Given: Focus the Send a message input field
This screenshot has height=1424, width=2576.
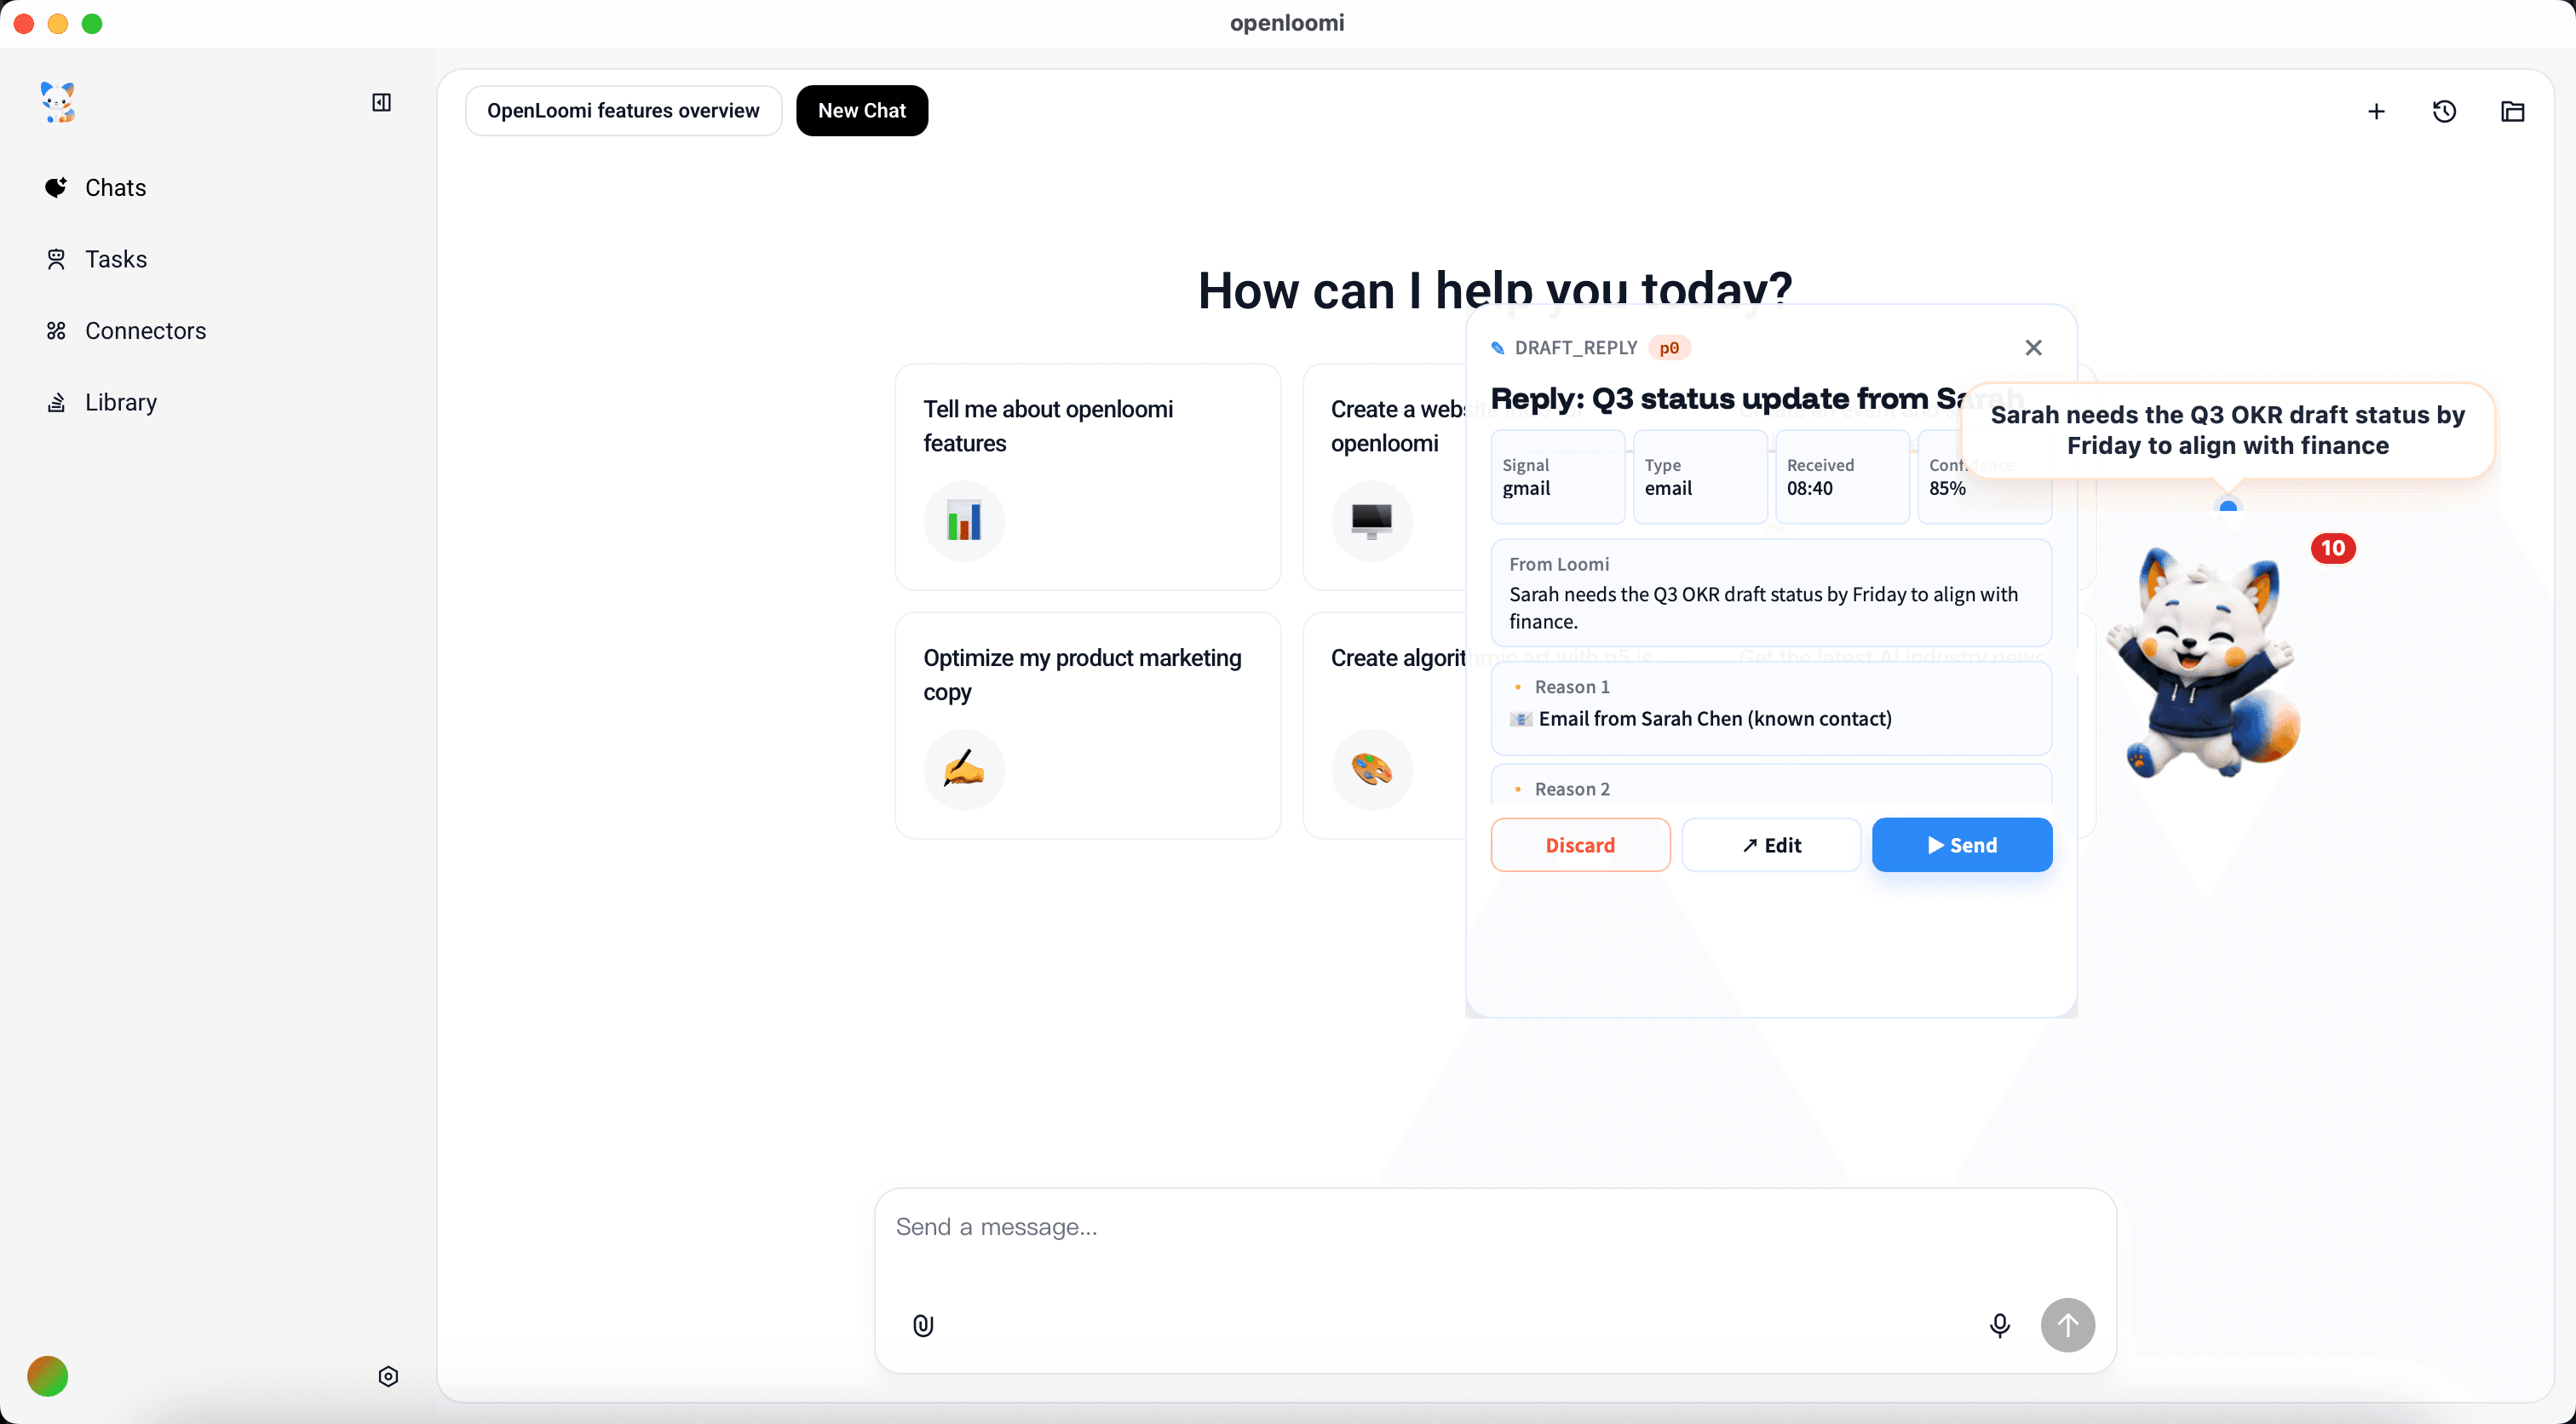Looking at the screenshot, I should pos(1495,1228).
